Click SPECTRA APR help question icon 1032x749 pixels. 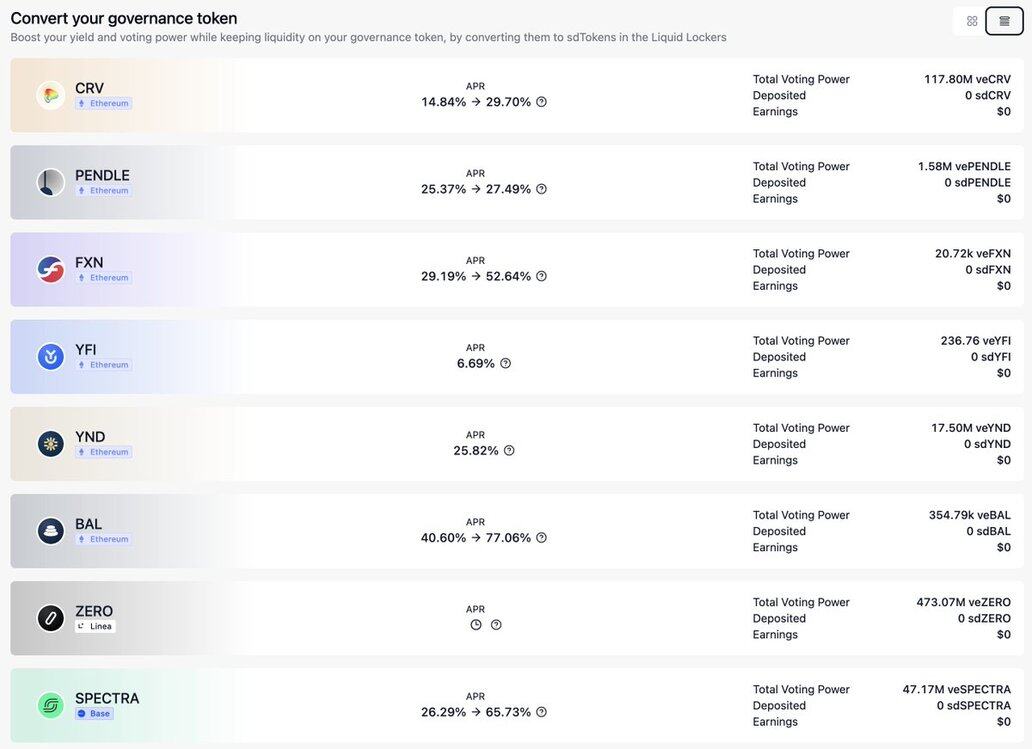point(541,712)
